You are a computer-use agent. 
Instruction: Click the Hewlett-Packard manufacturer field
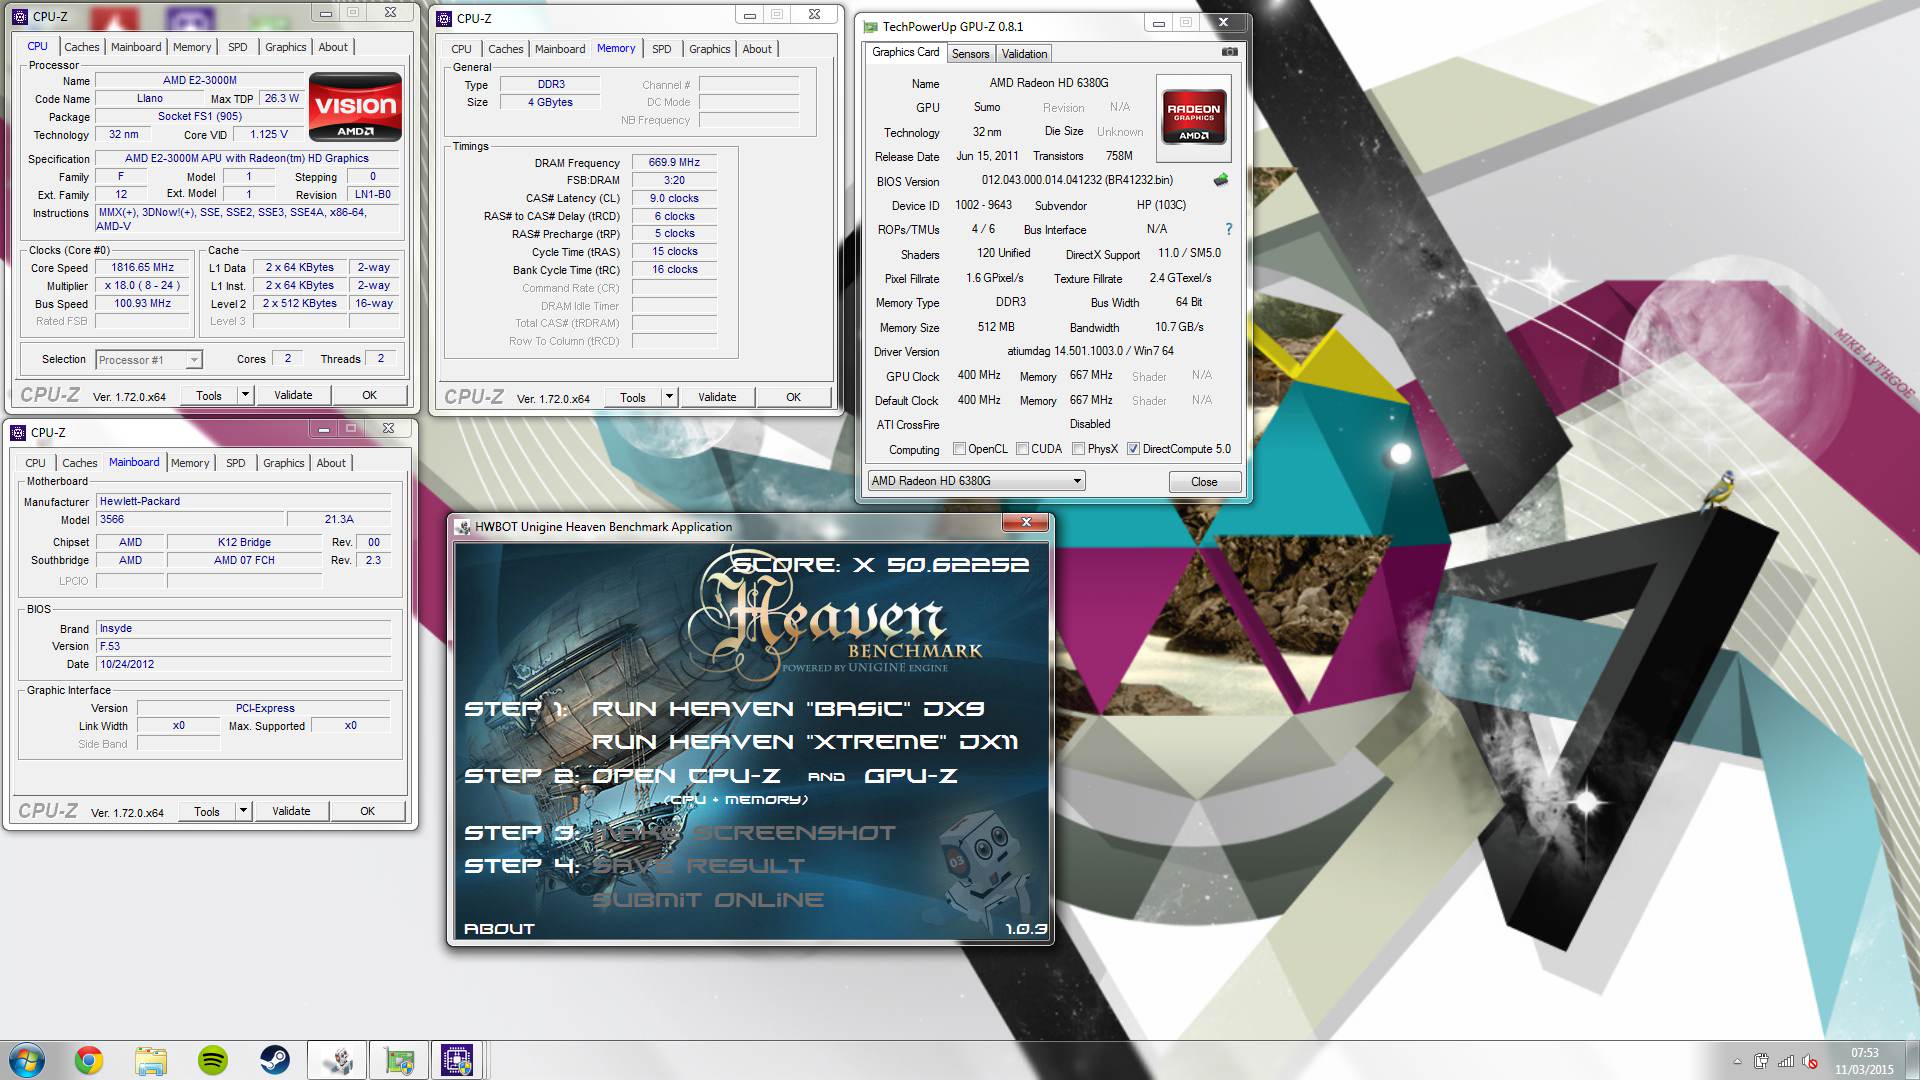tap(243, 501)
